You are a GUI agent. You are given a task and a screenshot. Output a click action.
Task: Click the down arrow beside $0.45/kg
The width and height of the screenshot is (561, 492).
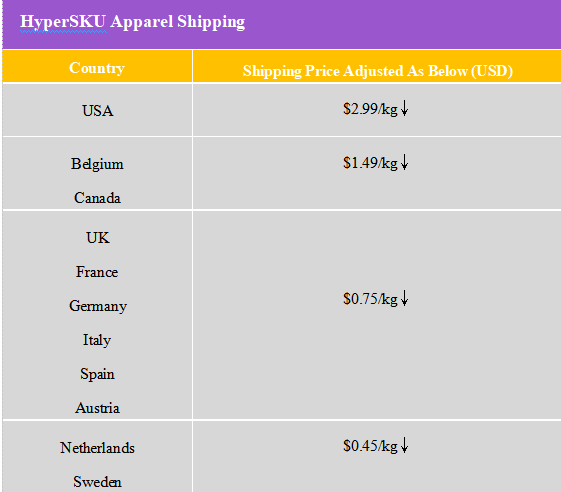point(404,445)
